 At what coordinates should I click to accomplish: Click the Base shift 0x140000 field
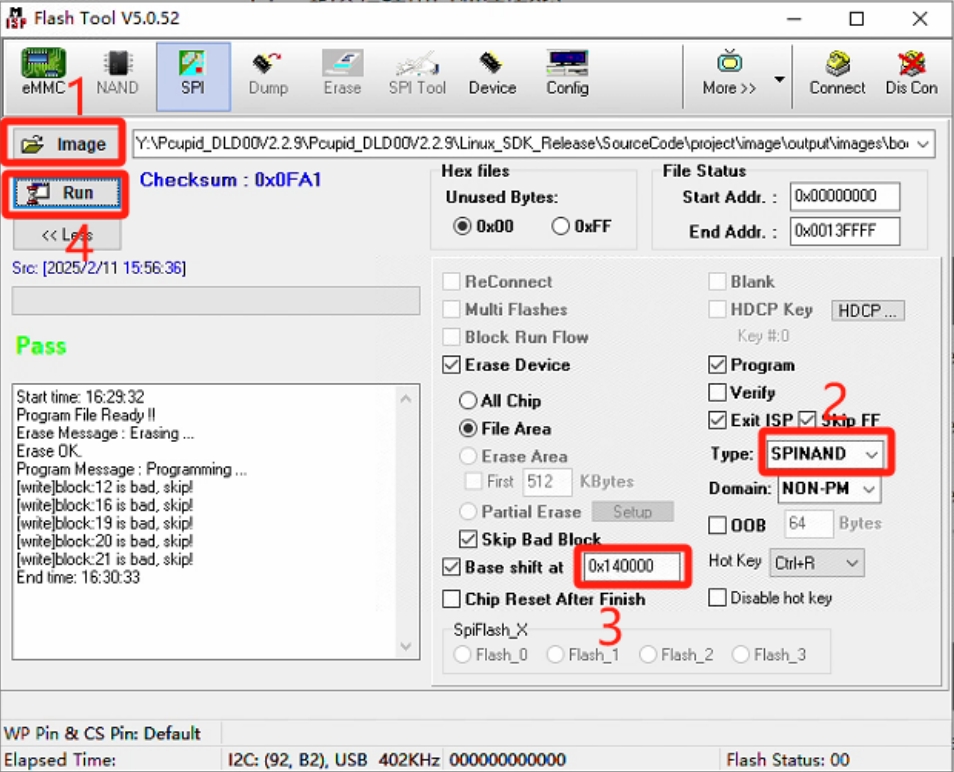point(632,566)
